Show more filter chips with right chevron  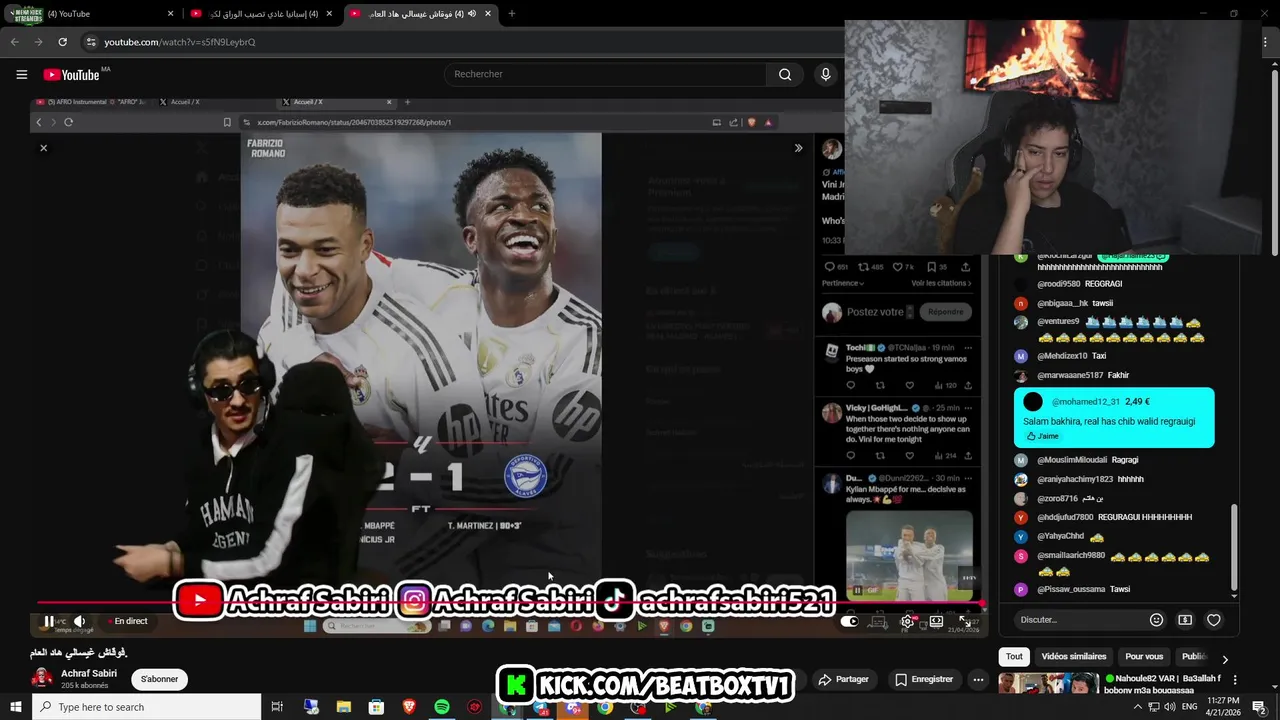pos(1225,659)
